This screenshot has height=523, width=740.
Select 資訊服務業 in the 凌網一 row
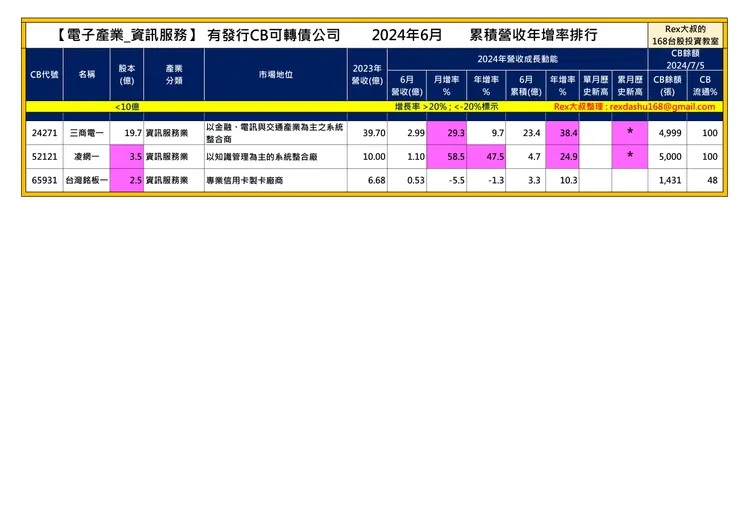pos(167,157)
